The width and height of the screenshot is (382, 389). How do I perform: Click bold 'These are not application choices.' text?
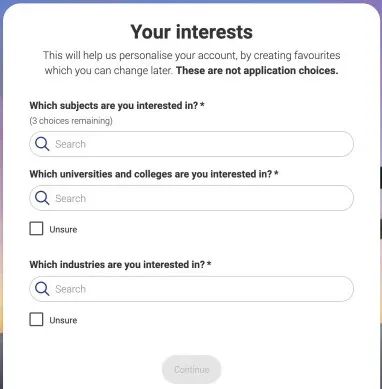click(257, 71)
